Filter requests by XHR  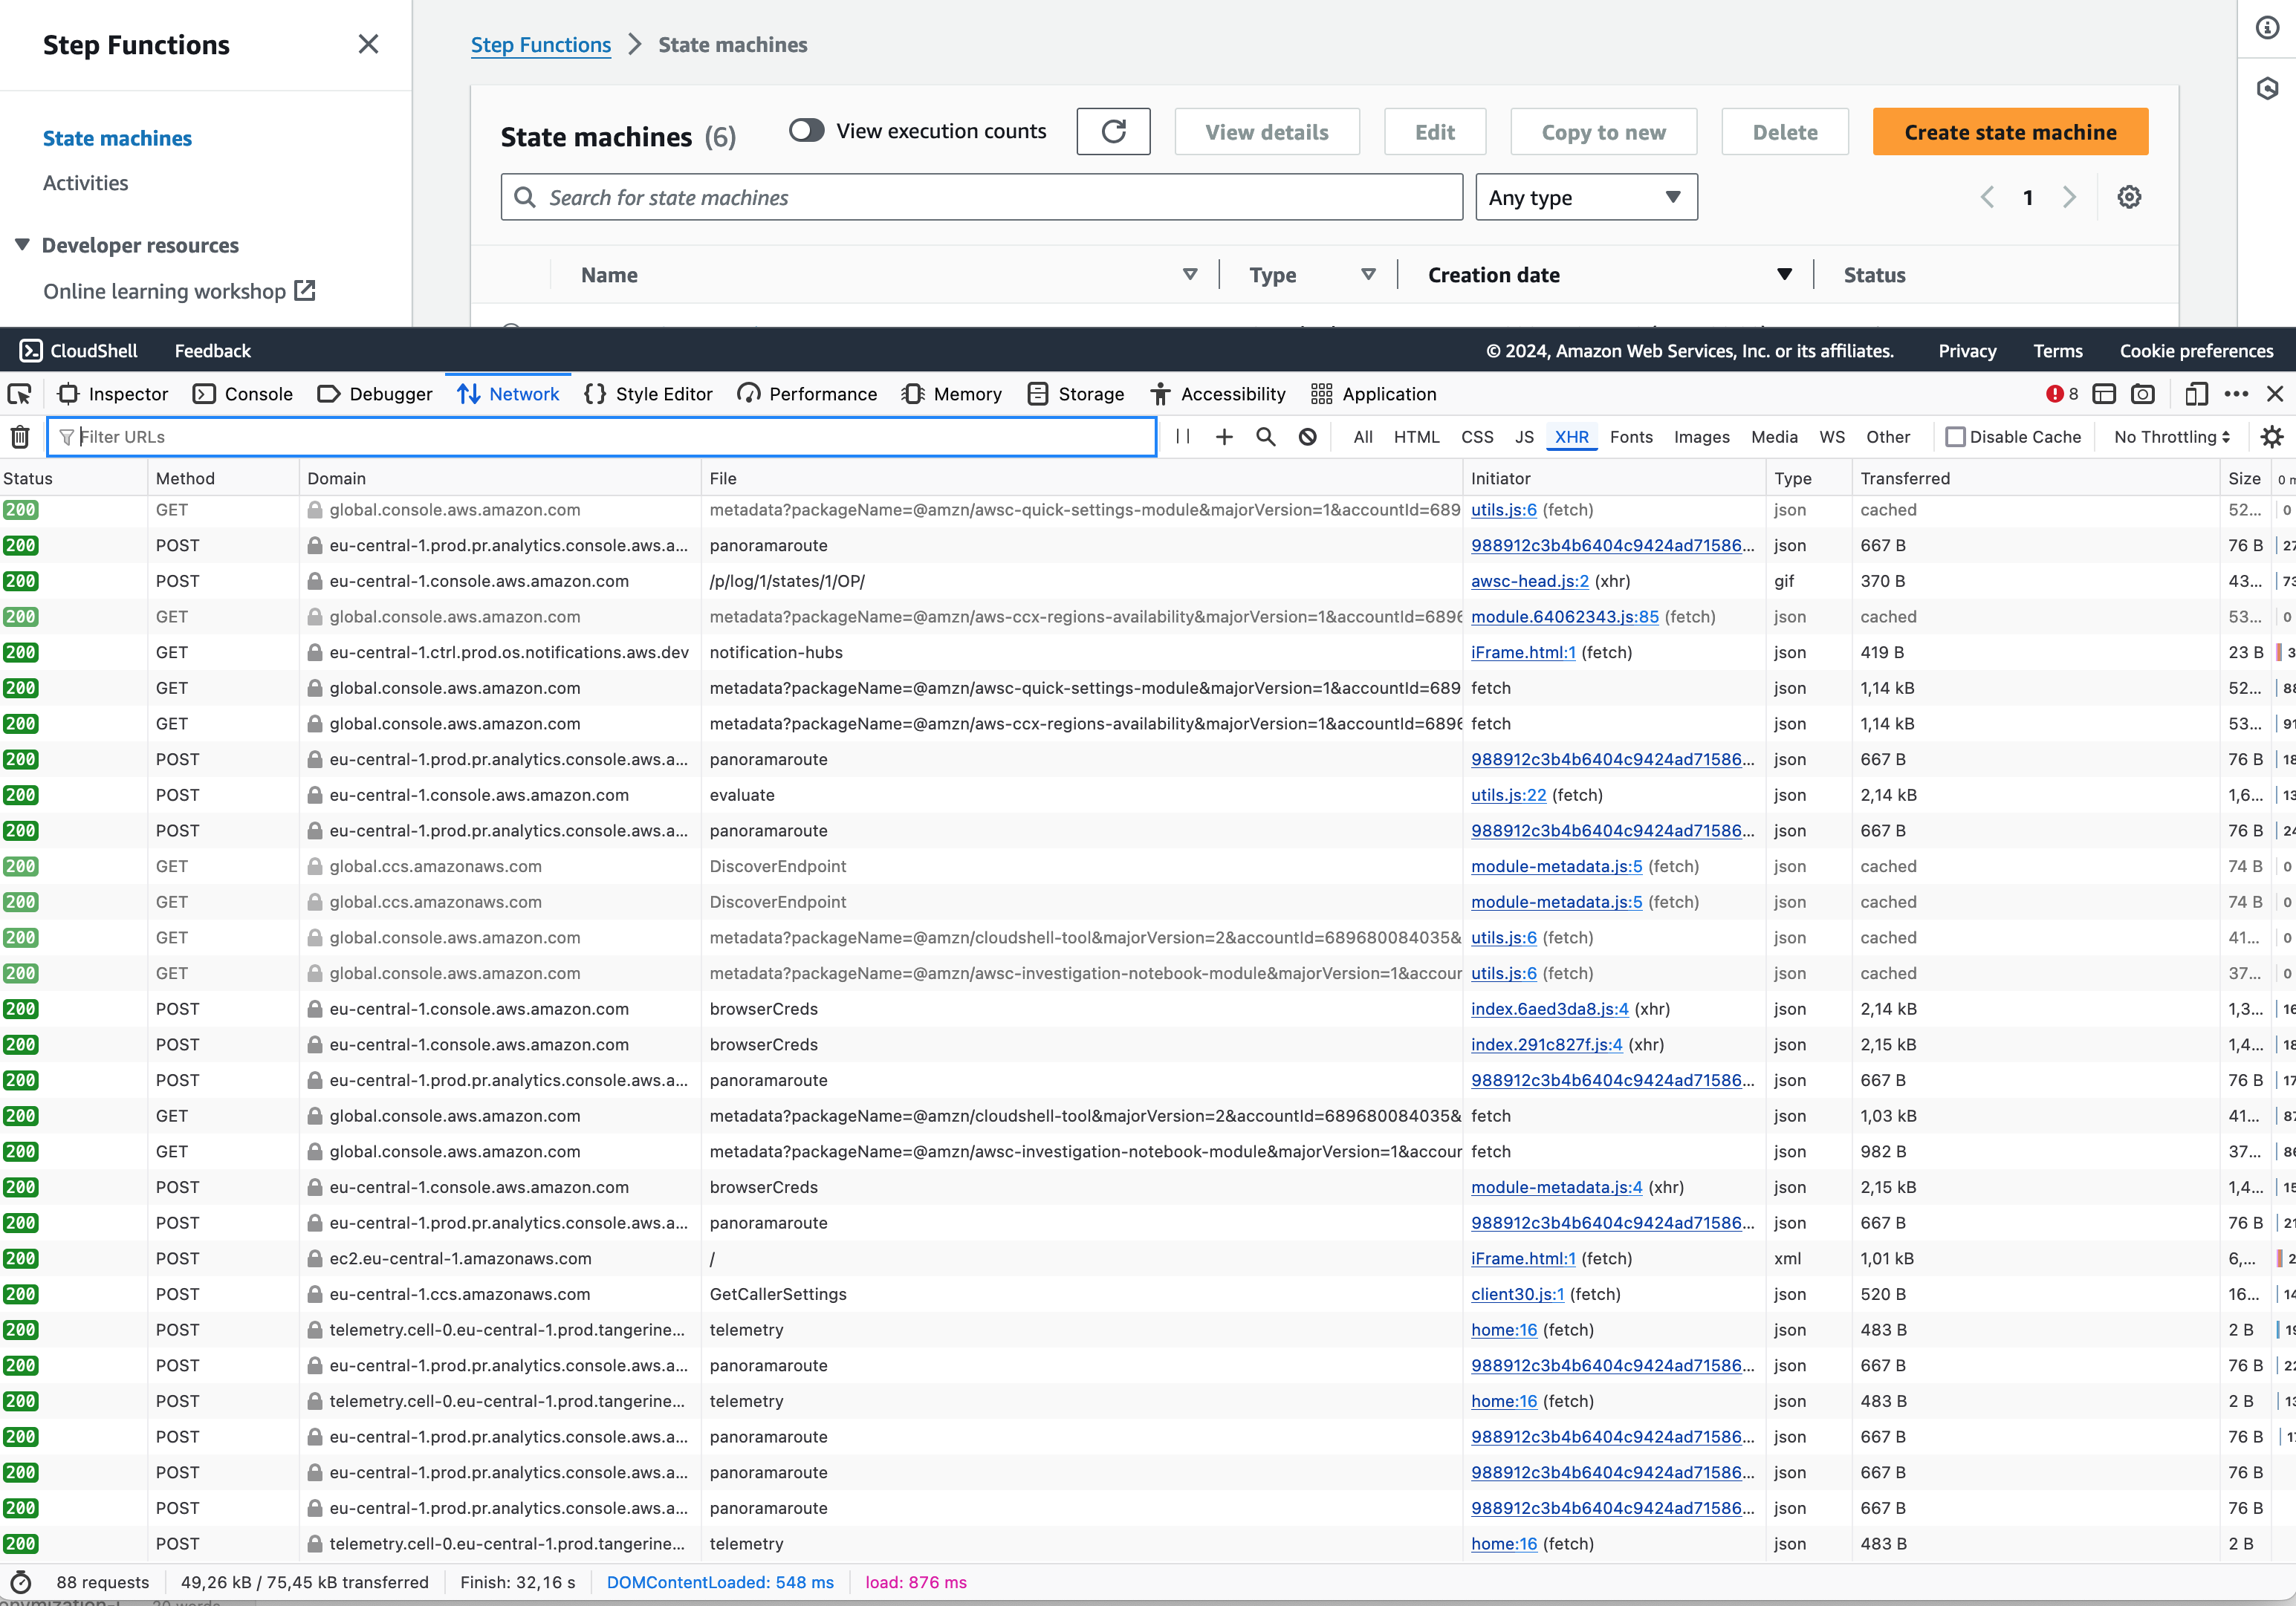click(1571, 437)
